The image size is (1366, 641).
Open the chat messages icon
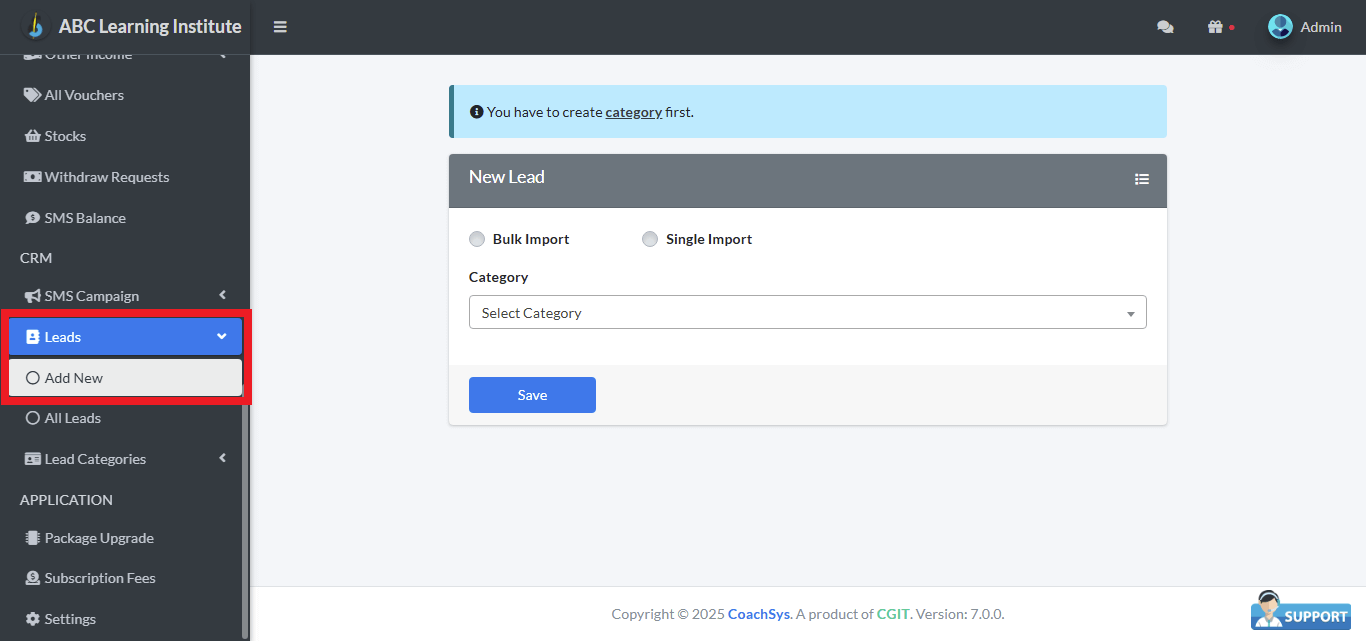(1165, 27)
